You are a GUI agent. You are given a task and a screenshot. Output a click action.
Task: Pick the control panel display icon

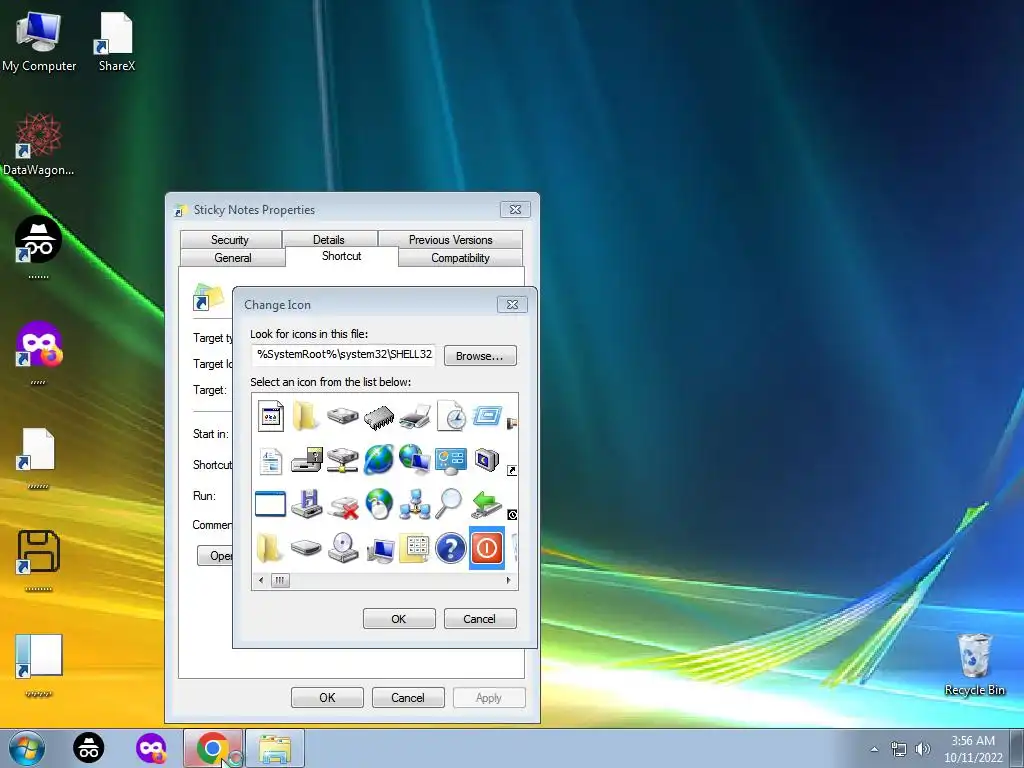point(451,461)
